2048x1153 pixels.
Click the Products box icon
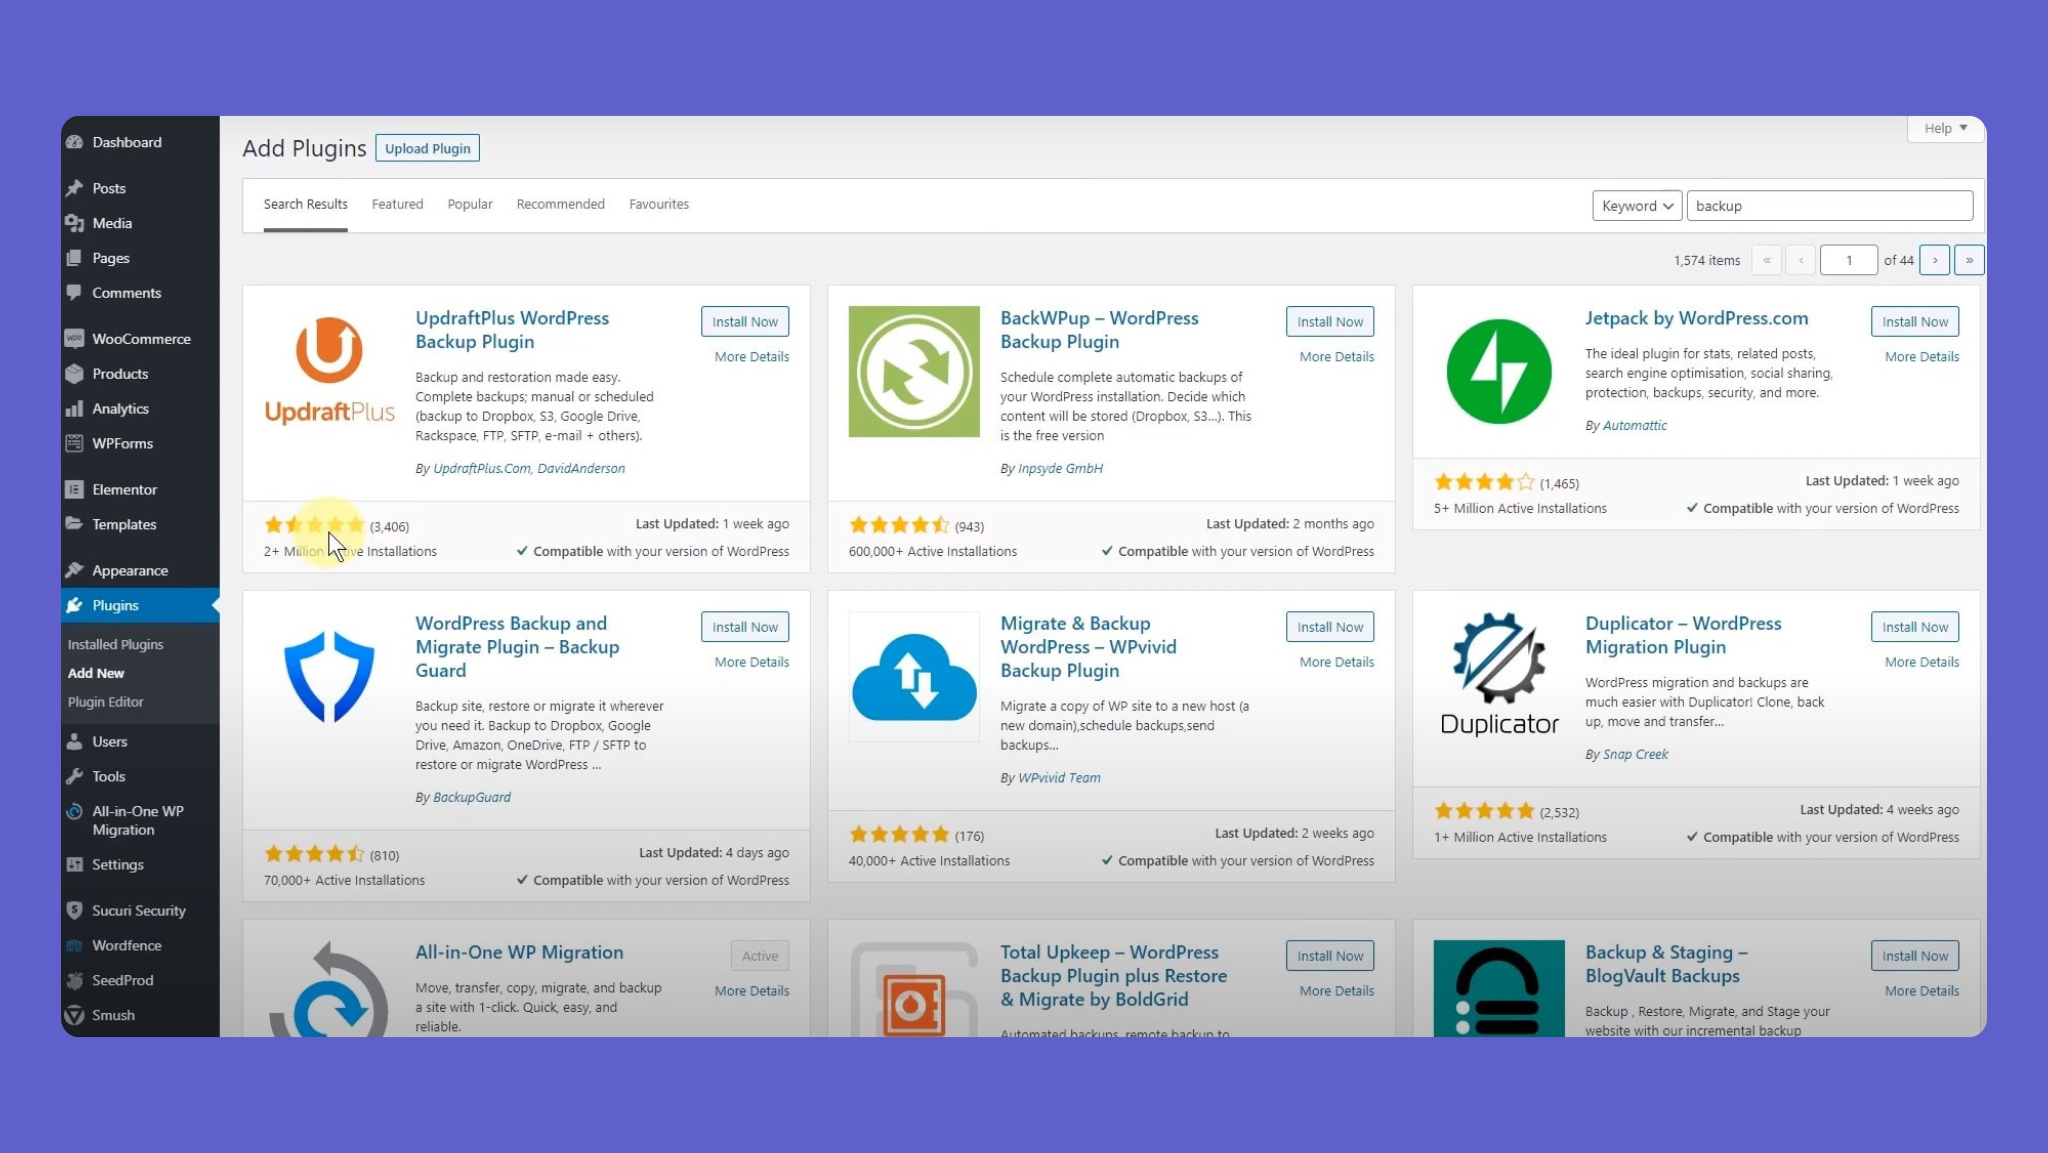(74, 374)
